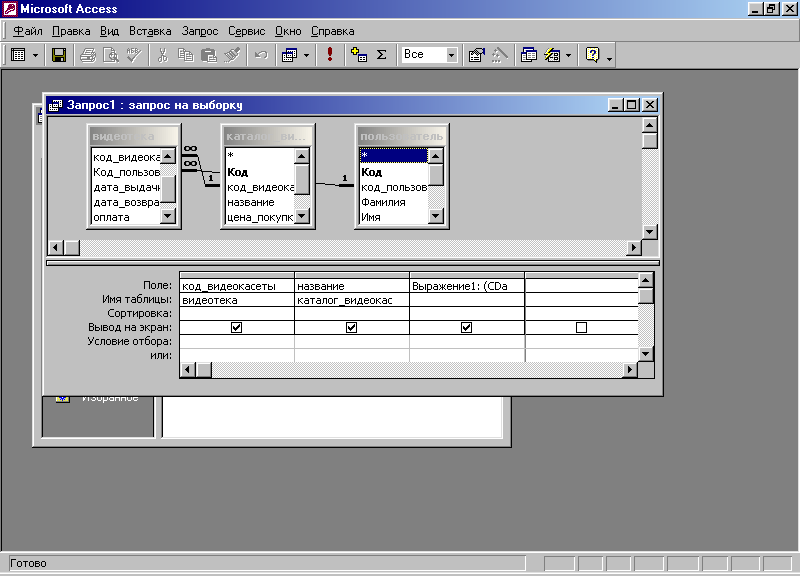Launch the expression Build wand icon
The width and height of the screenshot is (800, 576).
coord(499,55)
